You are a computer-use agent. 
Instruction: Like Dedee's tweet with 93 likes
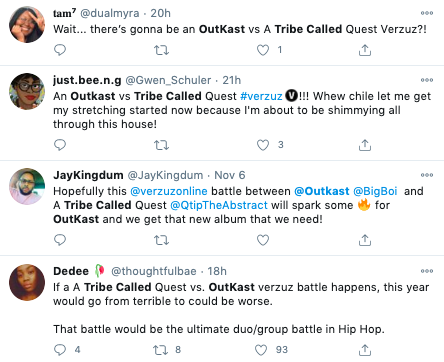[261, 350]
